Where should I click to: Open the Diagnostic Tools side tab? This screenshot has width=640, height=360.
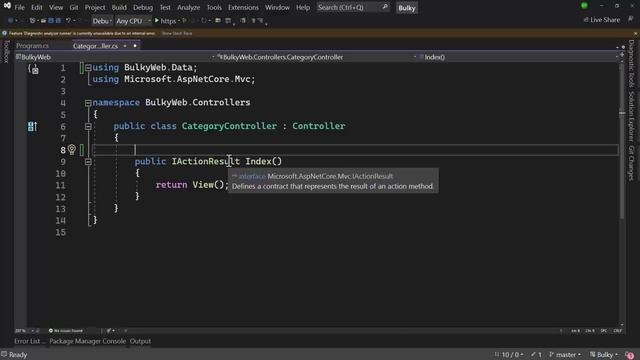pyautogui.click(x=631, y=64)
